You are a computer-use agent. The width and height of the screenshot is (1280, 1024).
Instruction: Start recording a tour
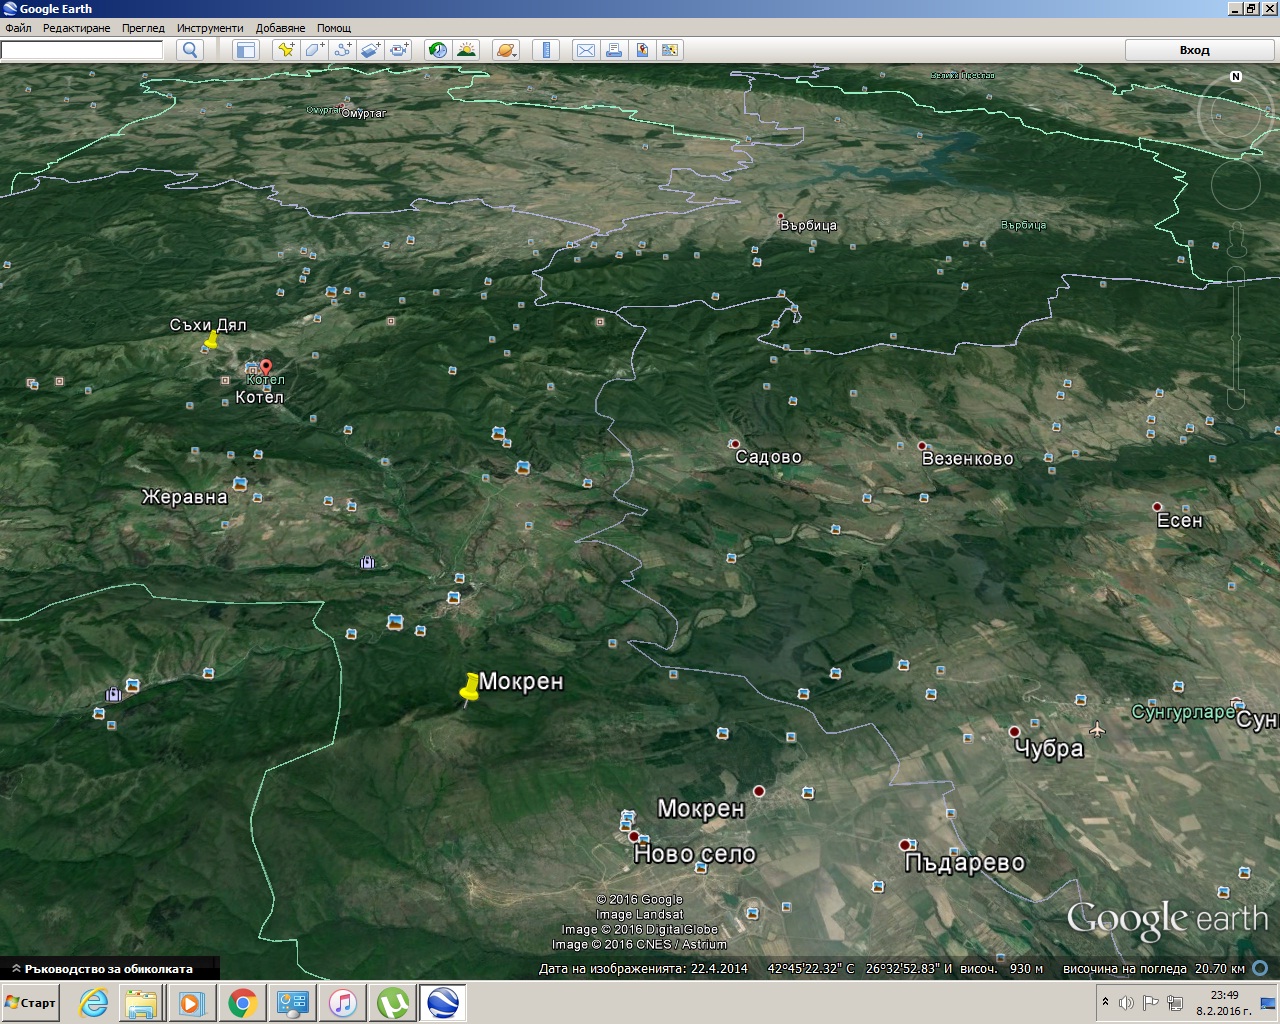(399, 50)
